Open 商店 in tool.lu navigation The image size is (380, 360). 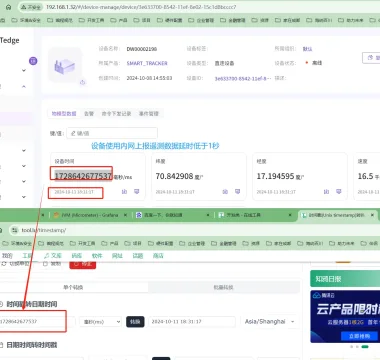(158, 256)
